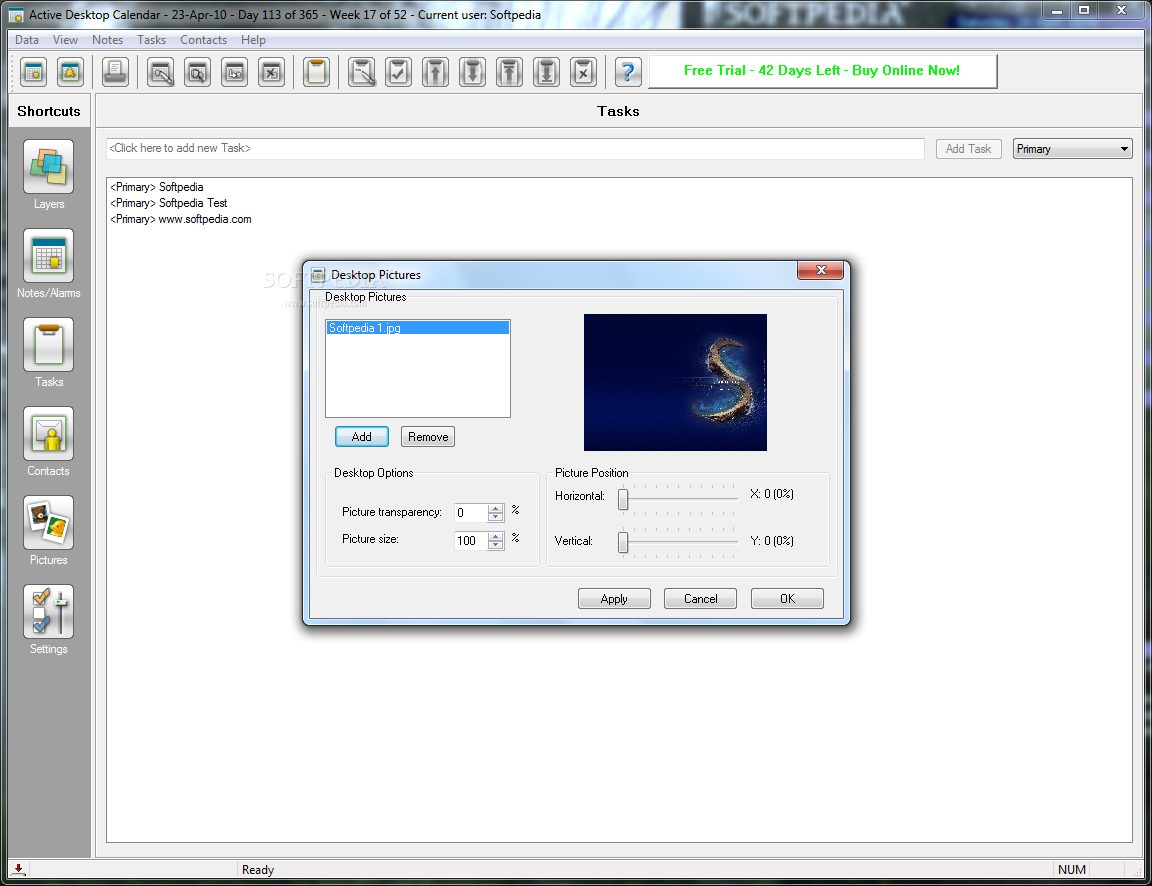Minimize the Active Desktop Calendar window
This screenshot has width=1152, height=886.
click(x=1056, y=10)
